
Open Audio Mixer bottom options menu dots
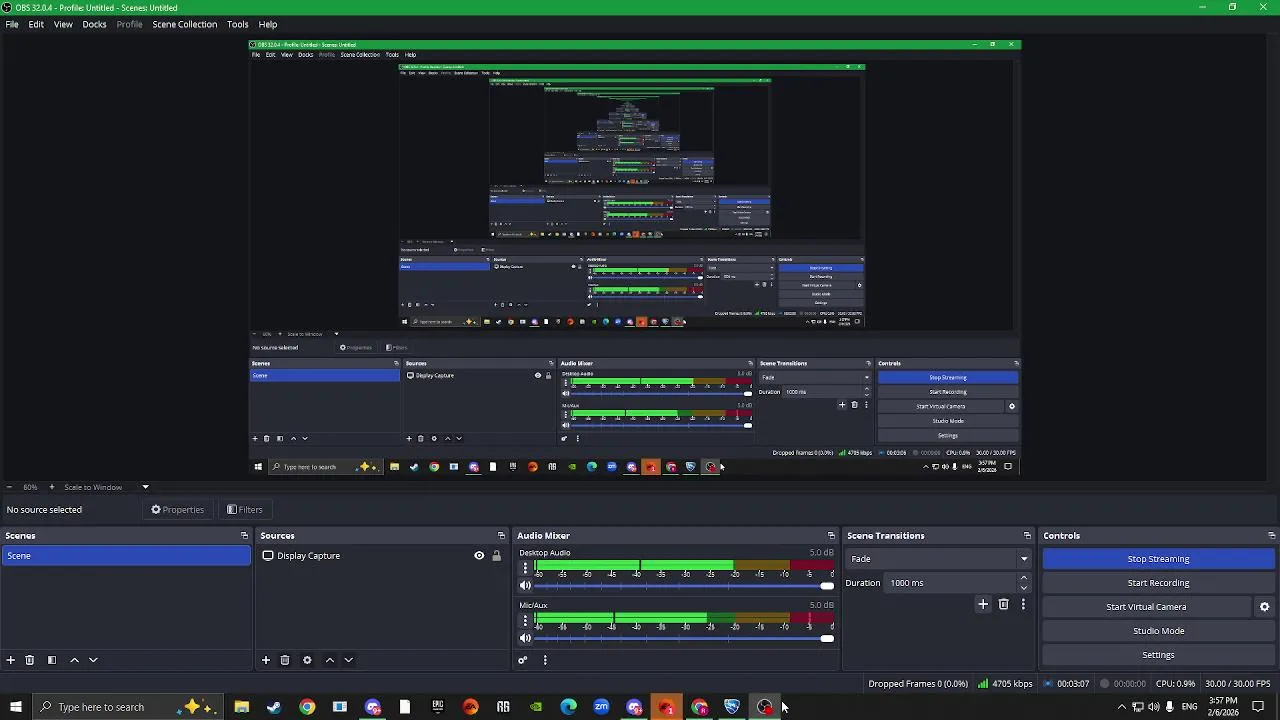pos(545,660)
